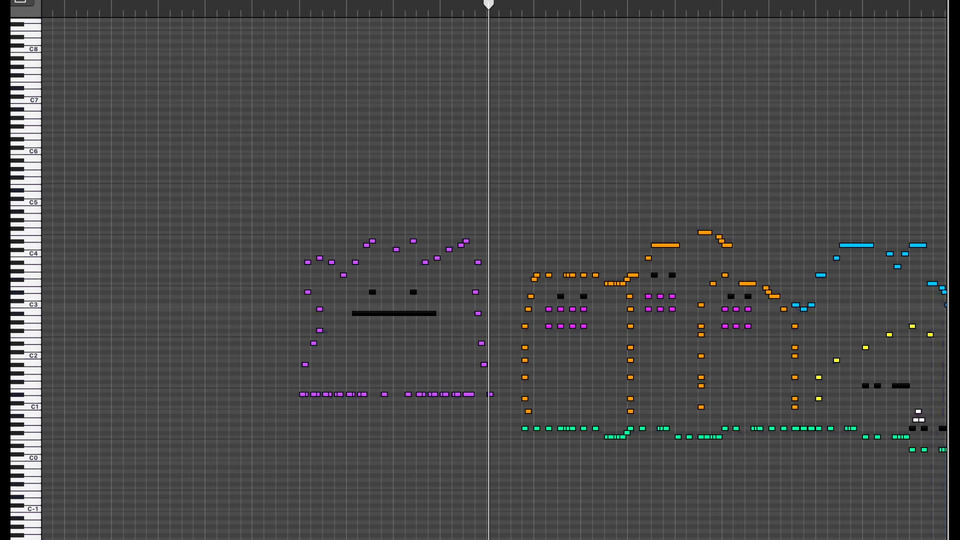The image size is (960, 540).
Task: Play the C0 piano key
Action: click(x=26, y=458)
